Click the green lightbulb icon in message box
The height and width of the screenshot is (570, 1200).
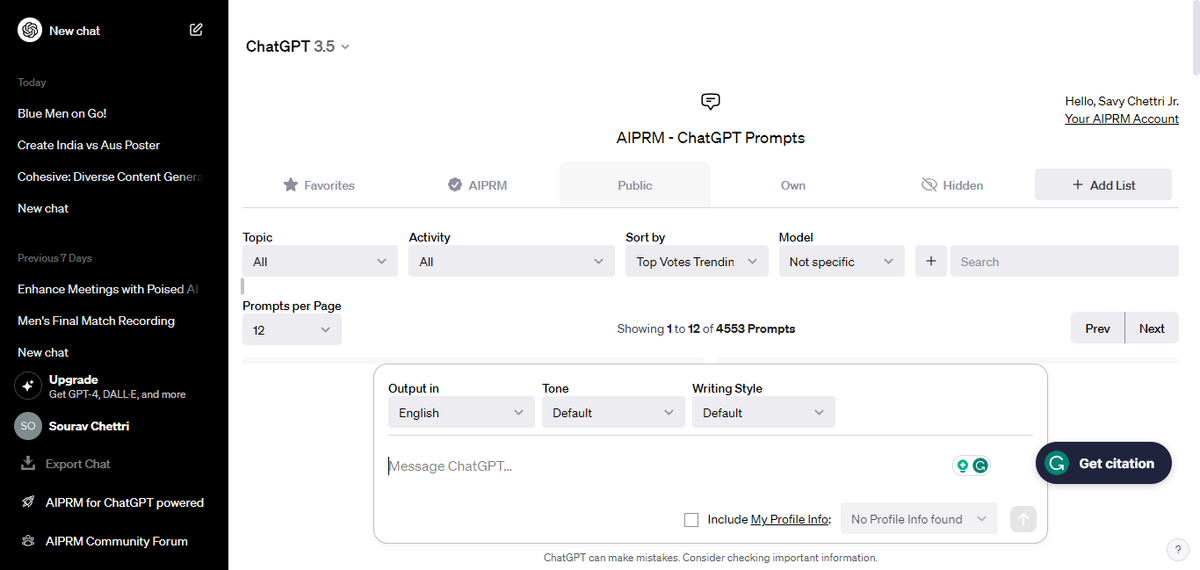pyautogui.click(x=963, y=465)
